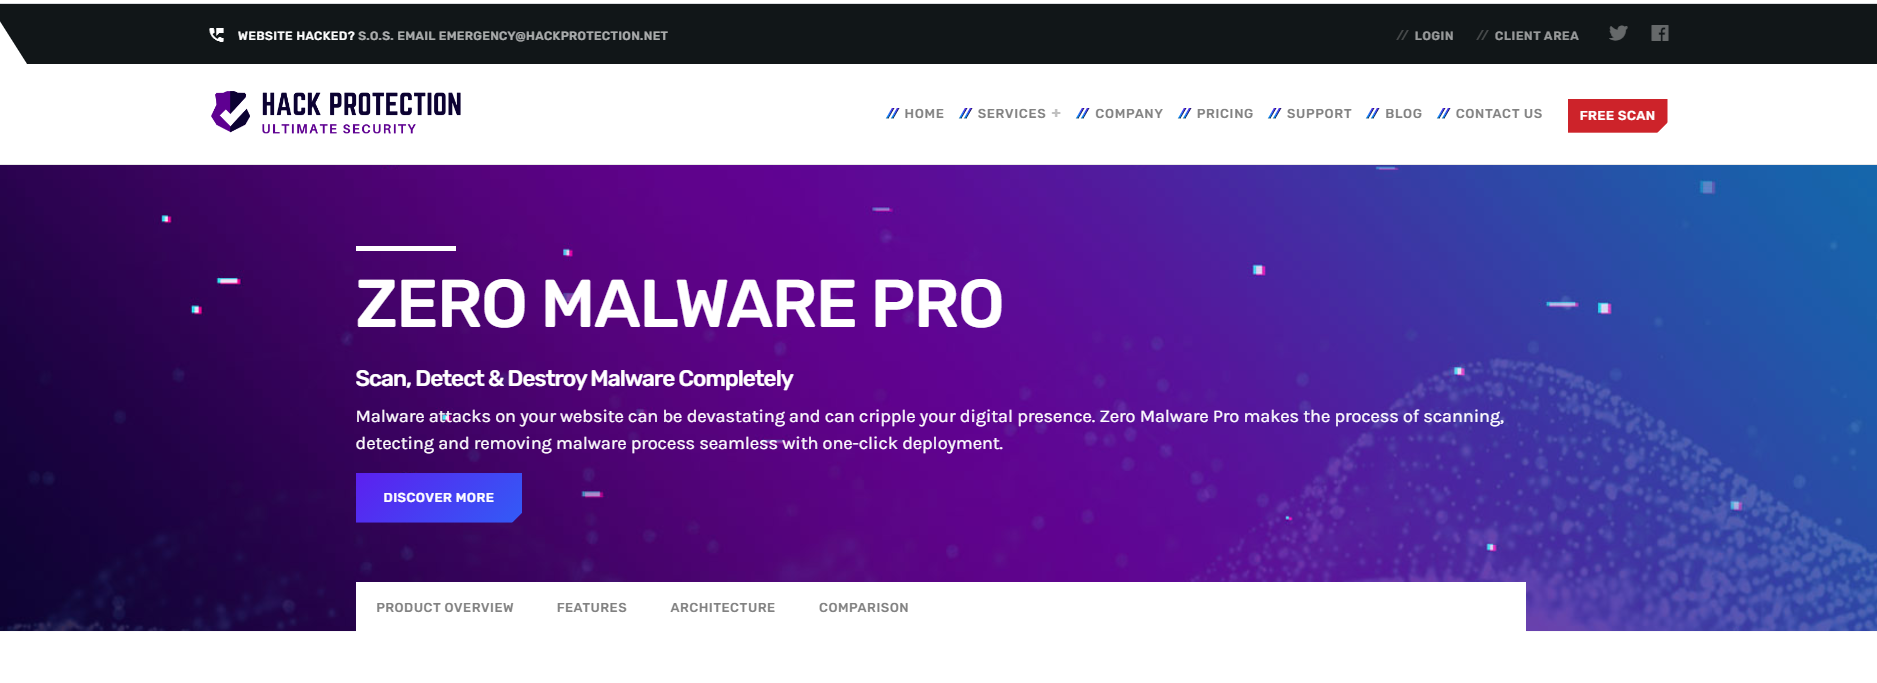Open the Twitter profile icon
Viewport: 1877px width, 683px height.
pos(1617,34)
